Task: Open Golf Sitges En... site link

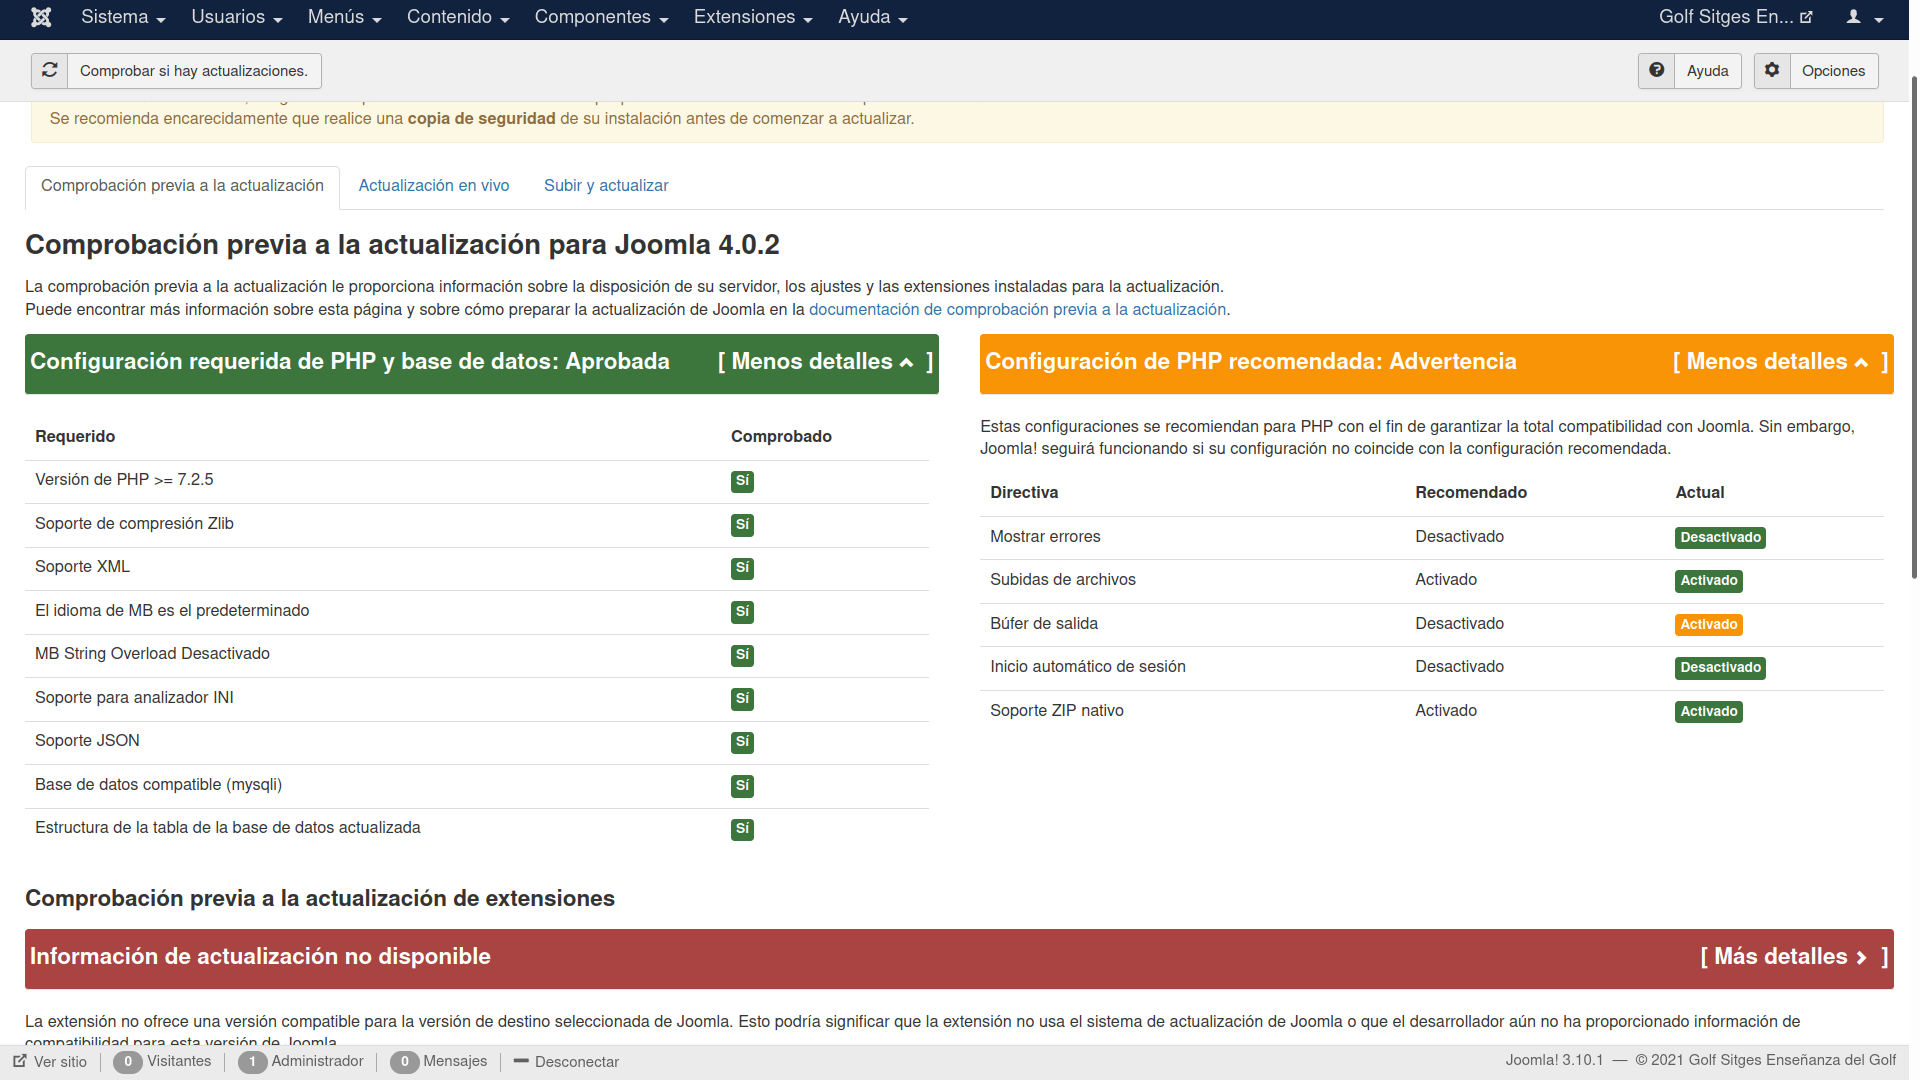Action: 1735,17
